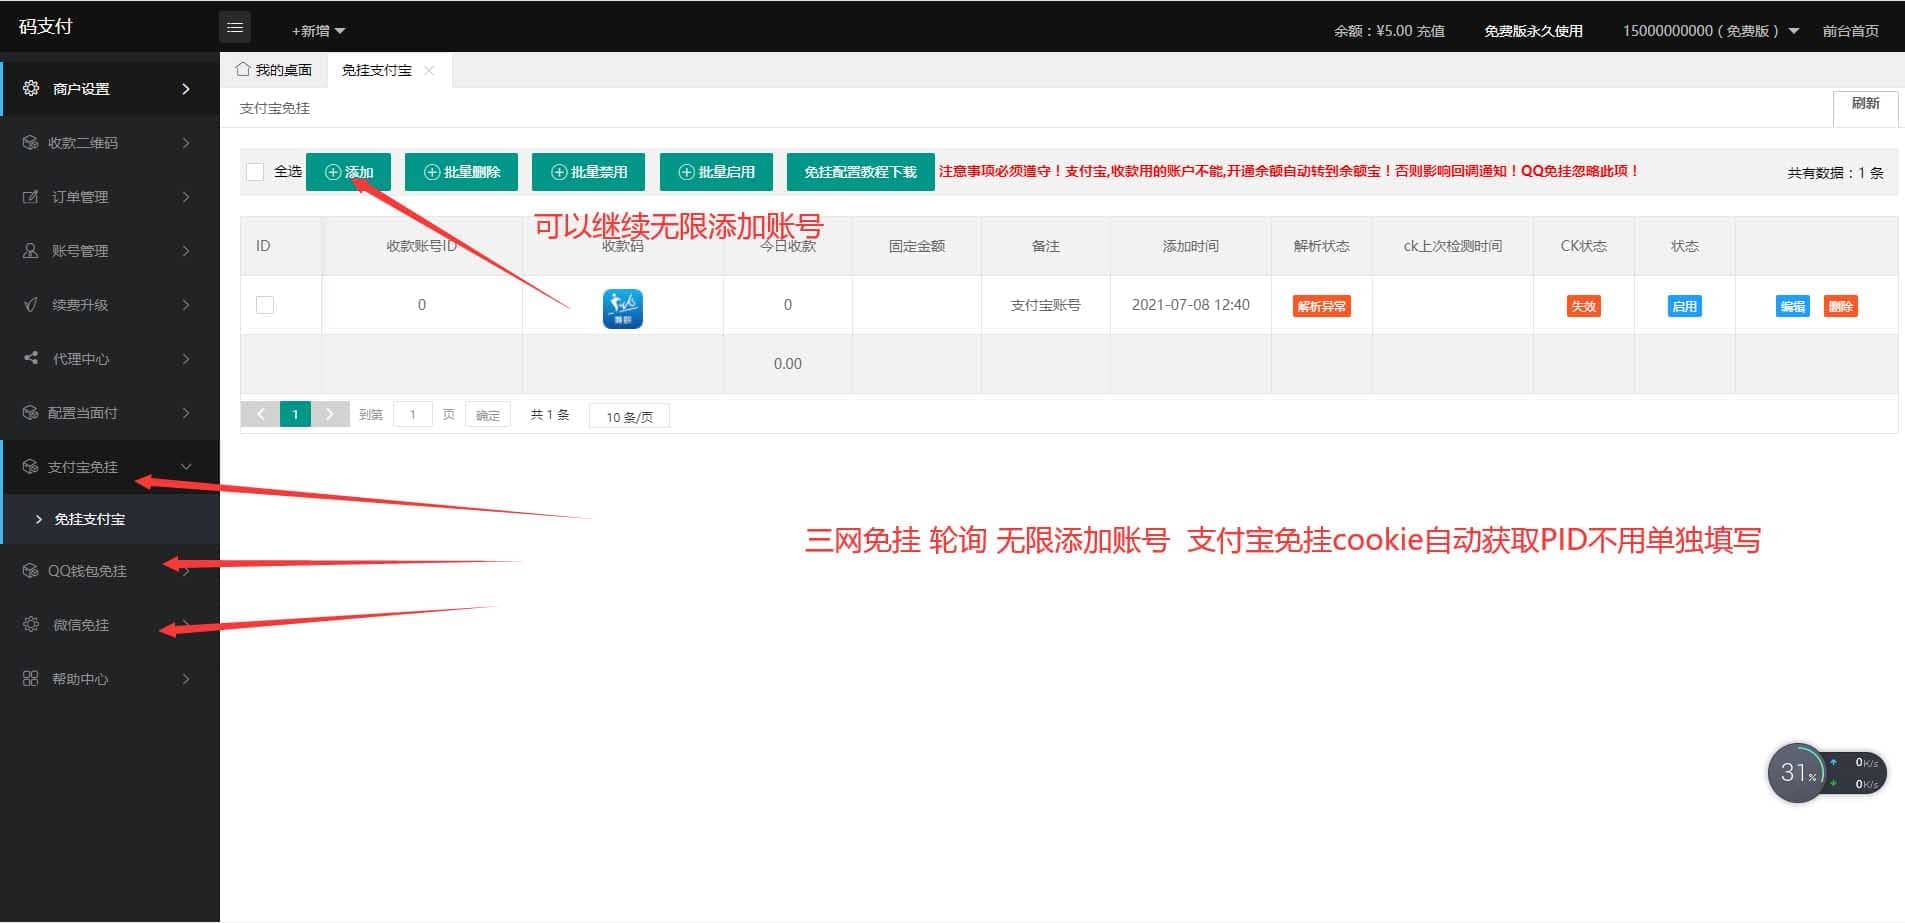Click the next page arrow
1905x923 pixels.
(x=329, y=414)
